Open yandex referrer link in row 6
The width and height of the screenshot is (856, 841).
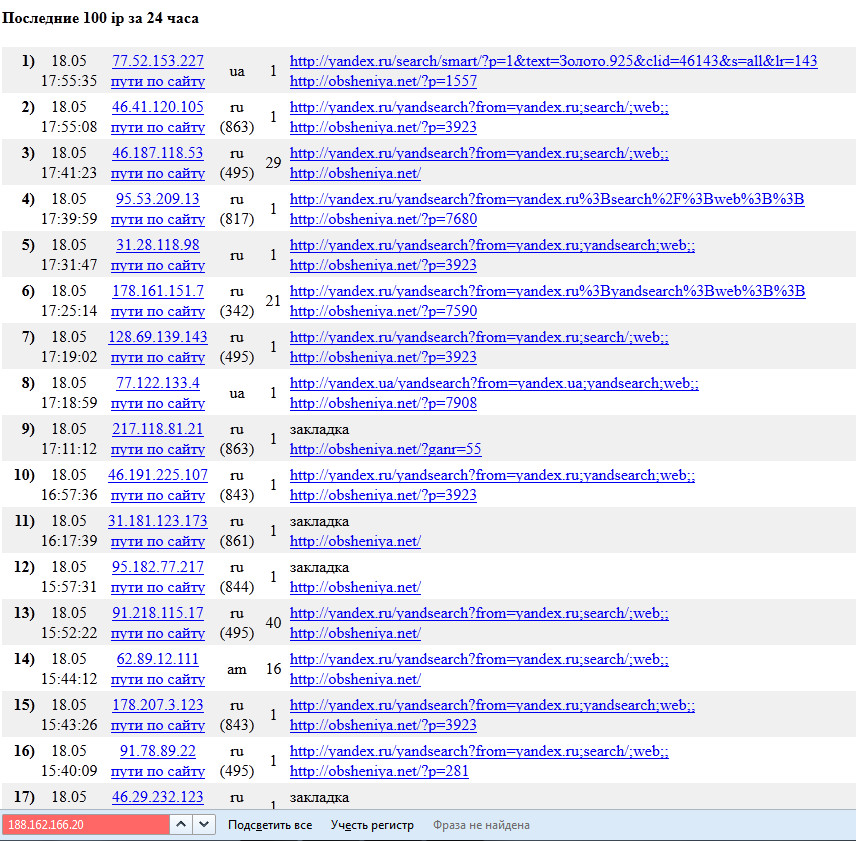pos(548,290)
